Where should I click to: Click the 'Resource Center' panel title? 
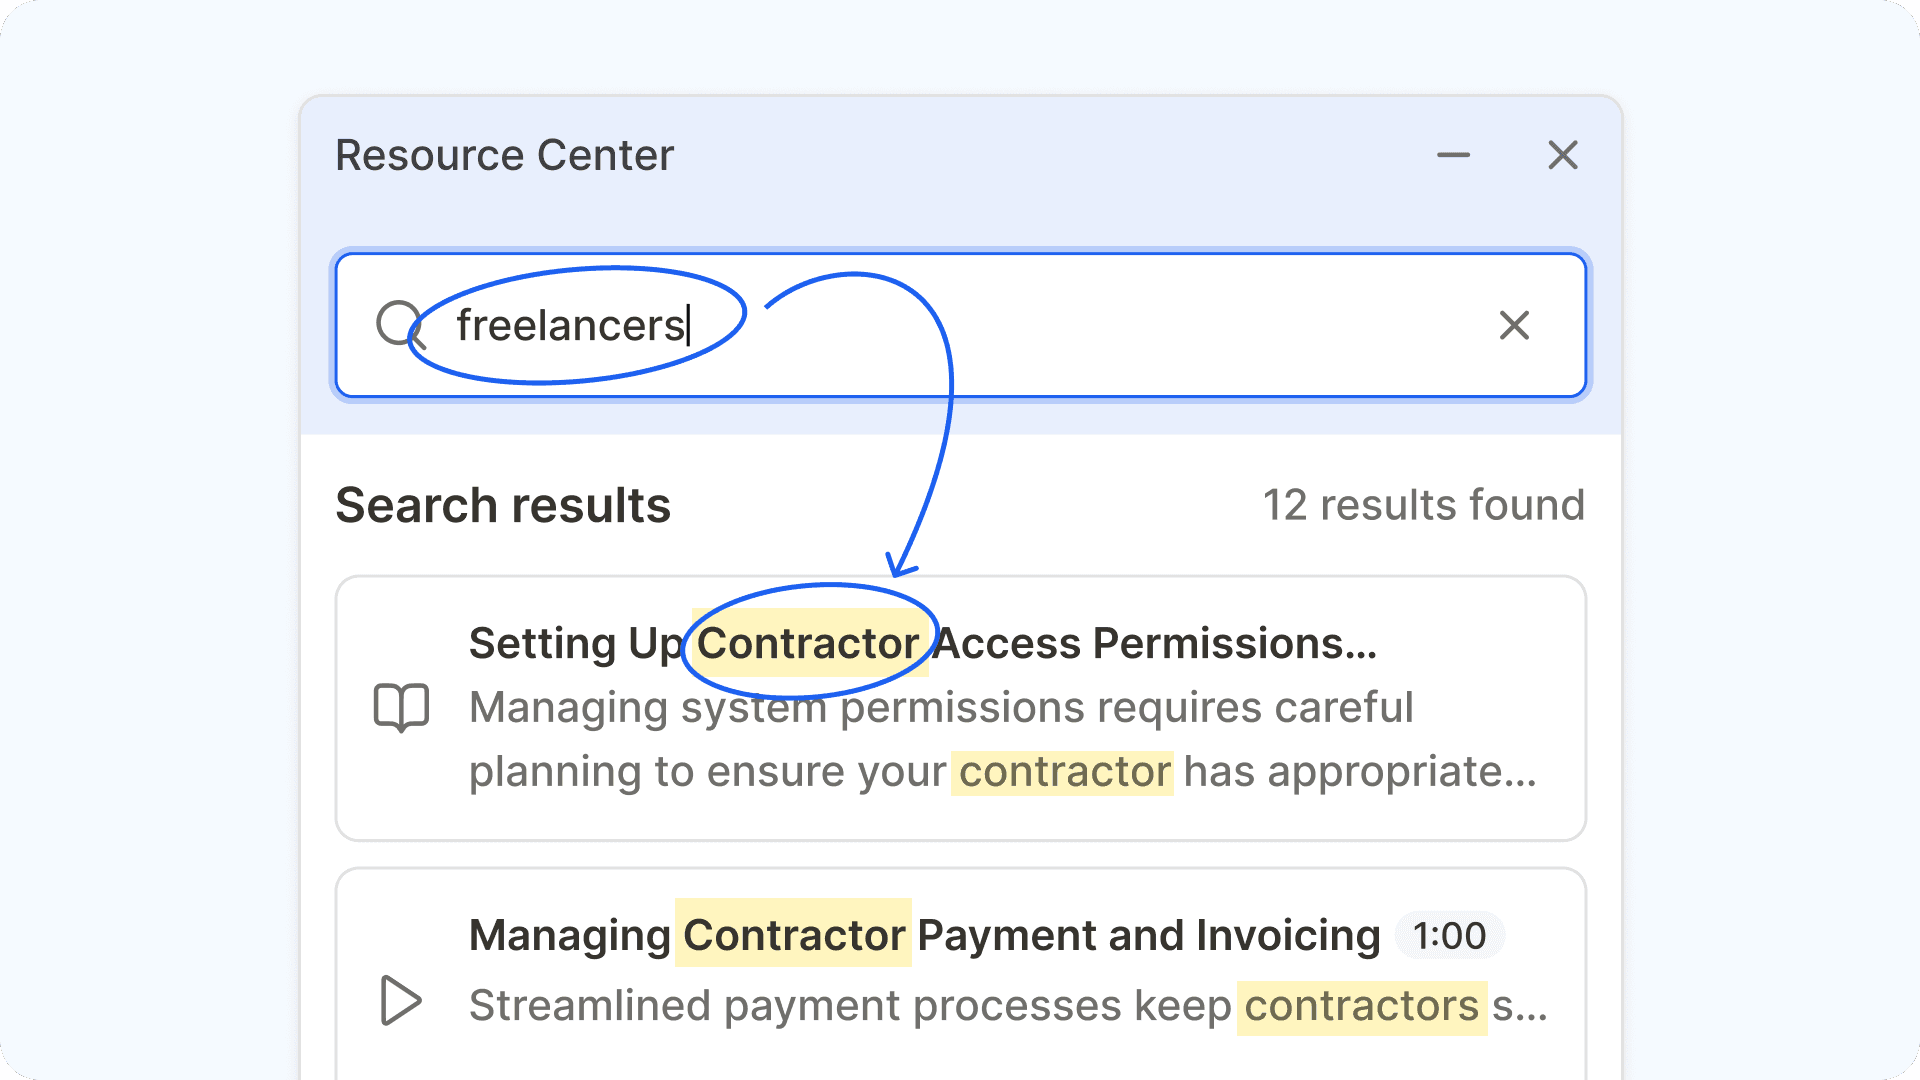click(x=504, y=155)
